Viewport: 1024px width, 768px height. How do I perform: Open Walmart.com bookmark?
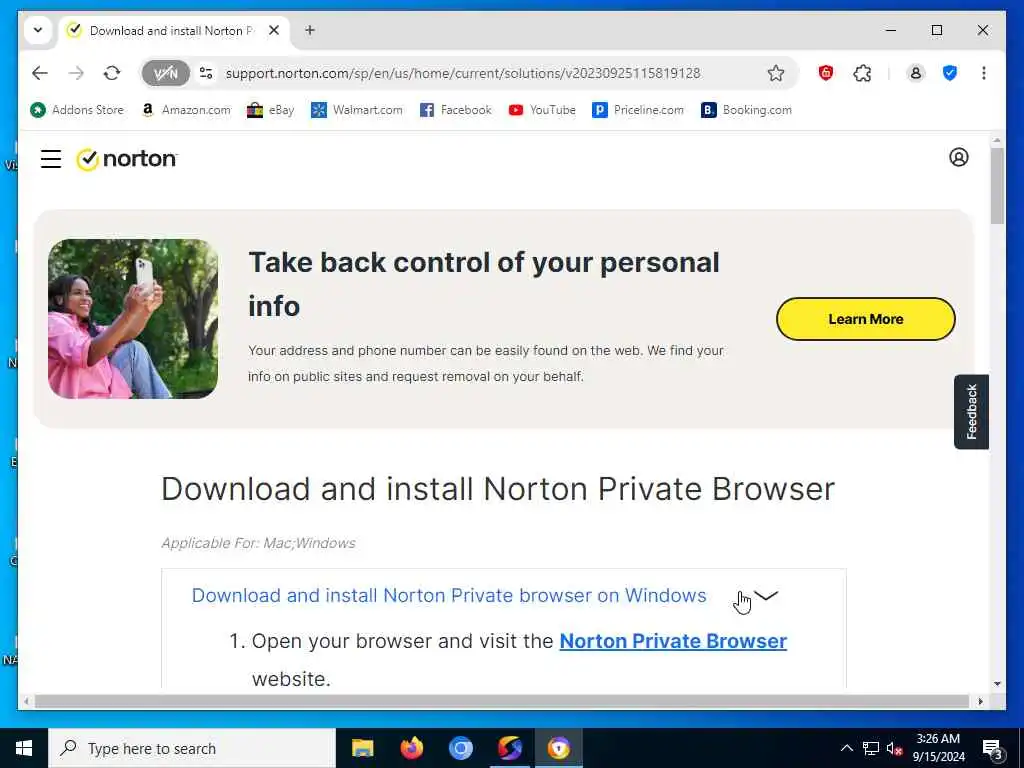click(357, 110)
